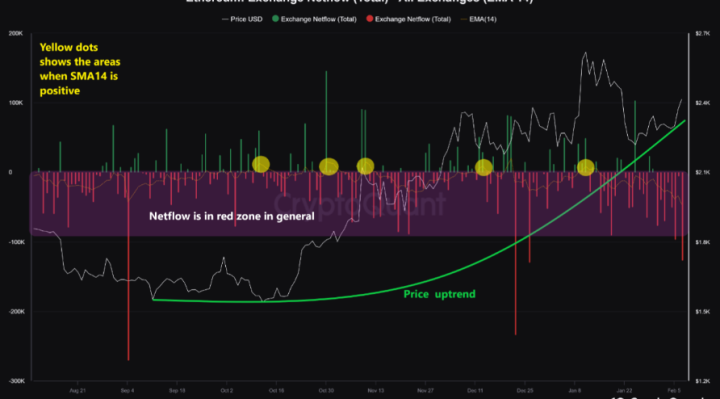The image size is (720, 399).
Task: Toggle green Exchange Netflow (Total) legend entry
Action: click(x=315, y=19)
